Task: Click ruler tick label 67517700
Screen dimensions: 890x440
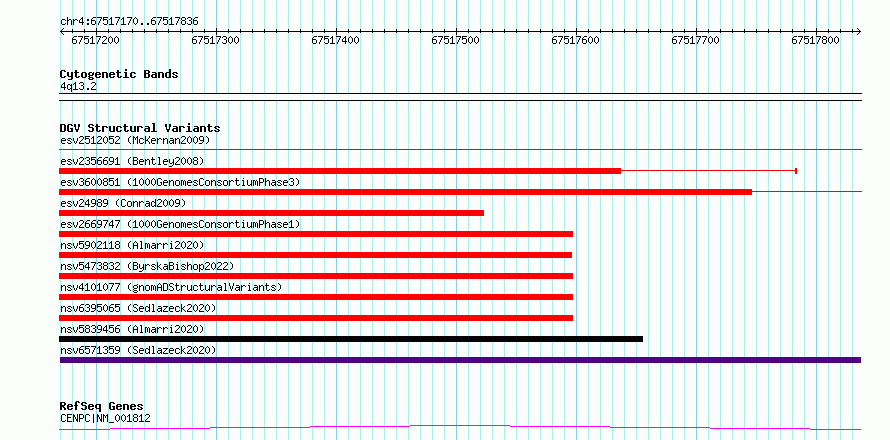Action: click(x=695, y=40)
